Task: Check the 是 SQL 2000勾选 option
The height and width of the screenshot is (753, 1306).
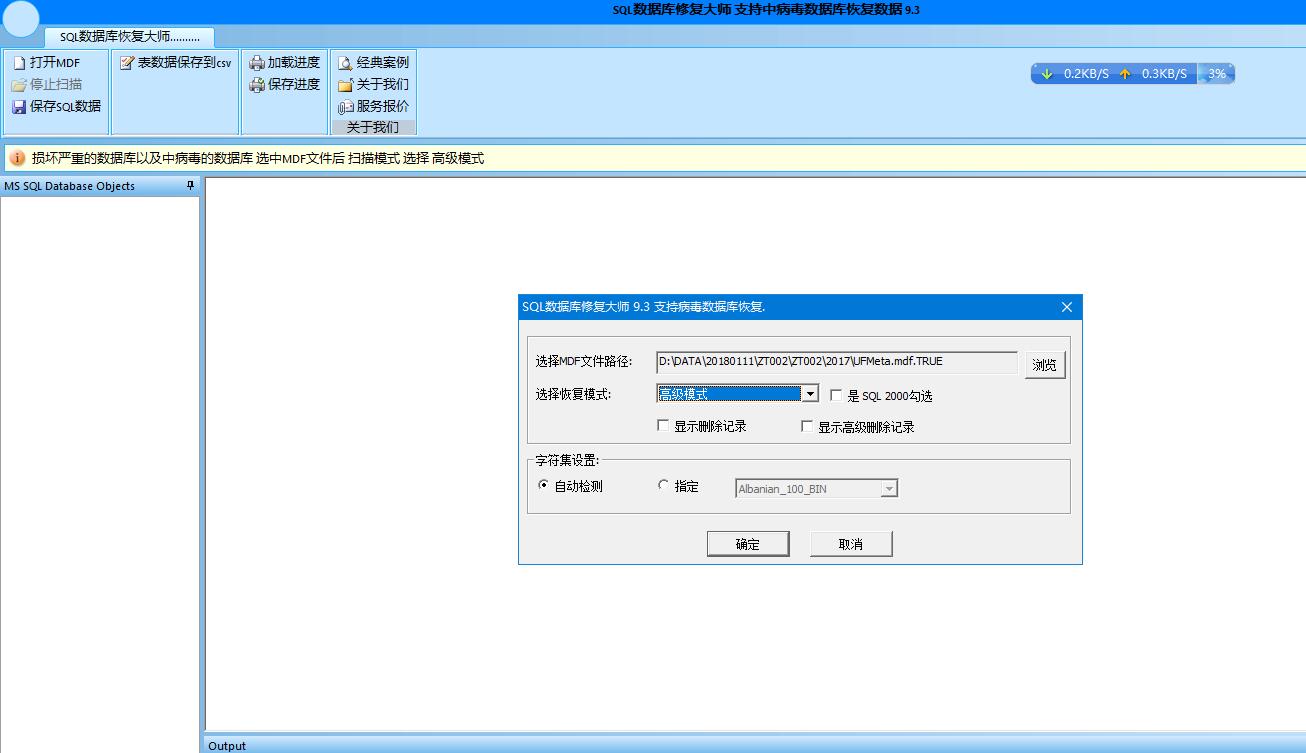Action: pyautogui.click(x=881, y=396)
